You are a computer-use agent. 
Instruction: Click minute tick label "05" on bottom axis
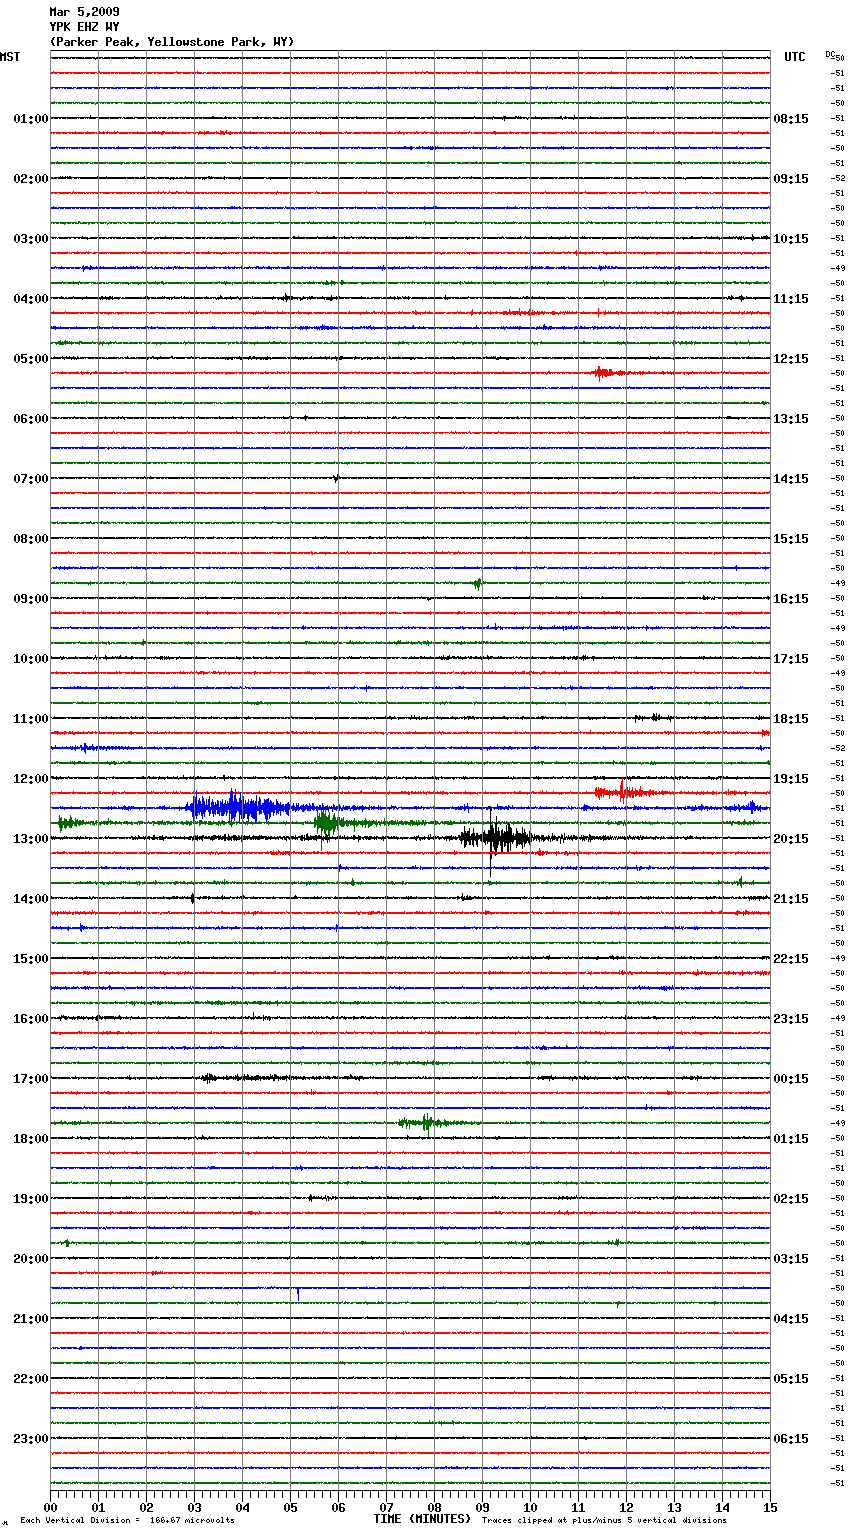pos(290,1507)
